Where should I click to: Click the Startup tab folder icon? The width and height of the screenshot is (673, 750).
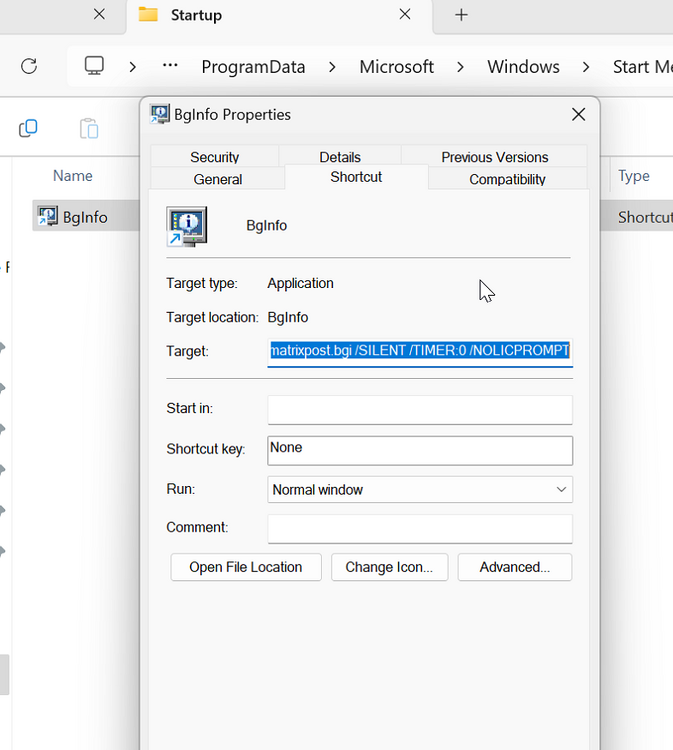pos(148,14)
